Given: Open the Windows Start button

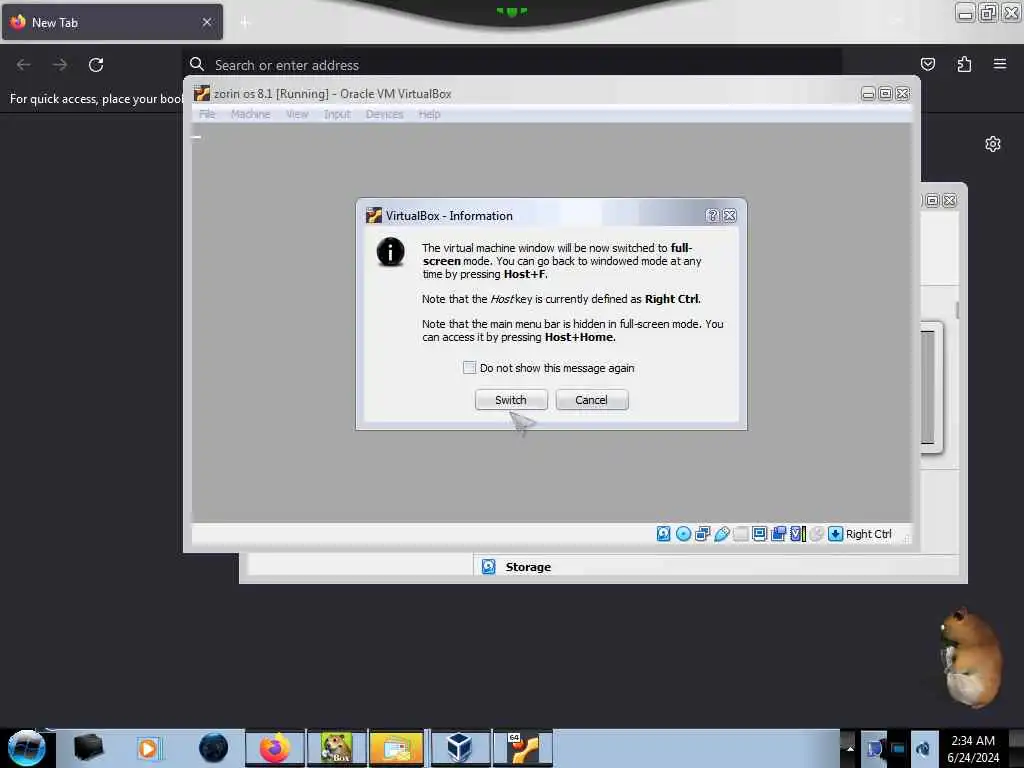Looking at the screenshot, I should [27, 748].
